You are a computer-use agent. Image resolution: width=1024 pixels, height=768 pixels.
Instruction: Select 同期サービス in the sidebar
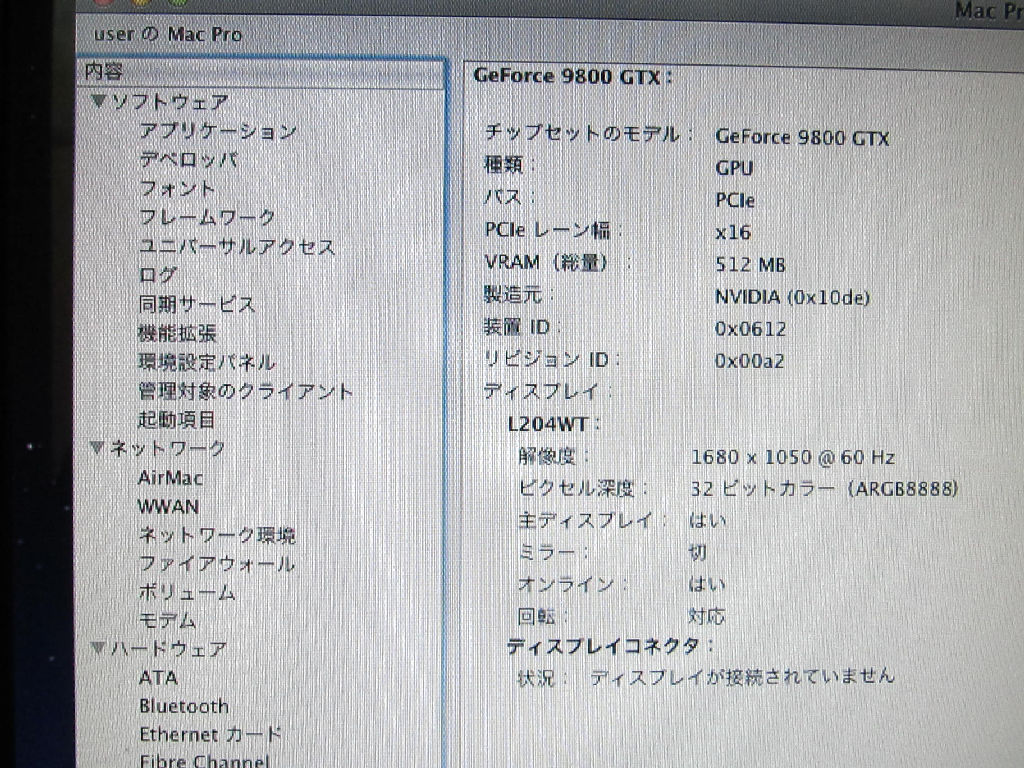pos(197,304)
